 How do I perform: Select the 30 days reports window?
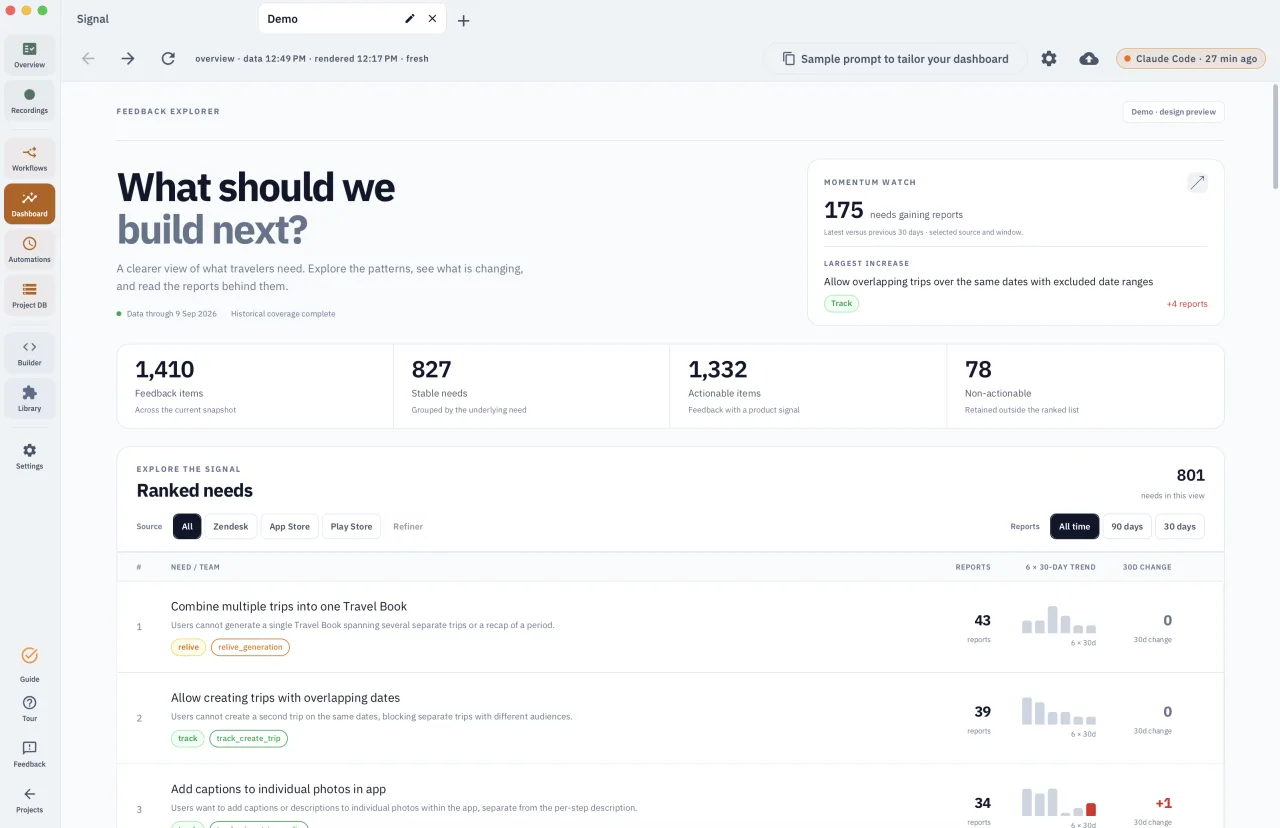click(x=1180, y=527)
